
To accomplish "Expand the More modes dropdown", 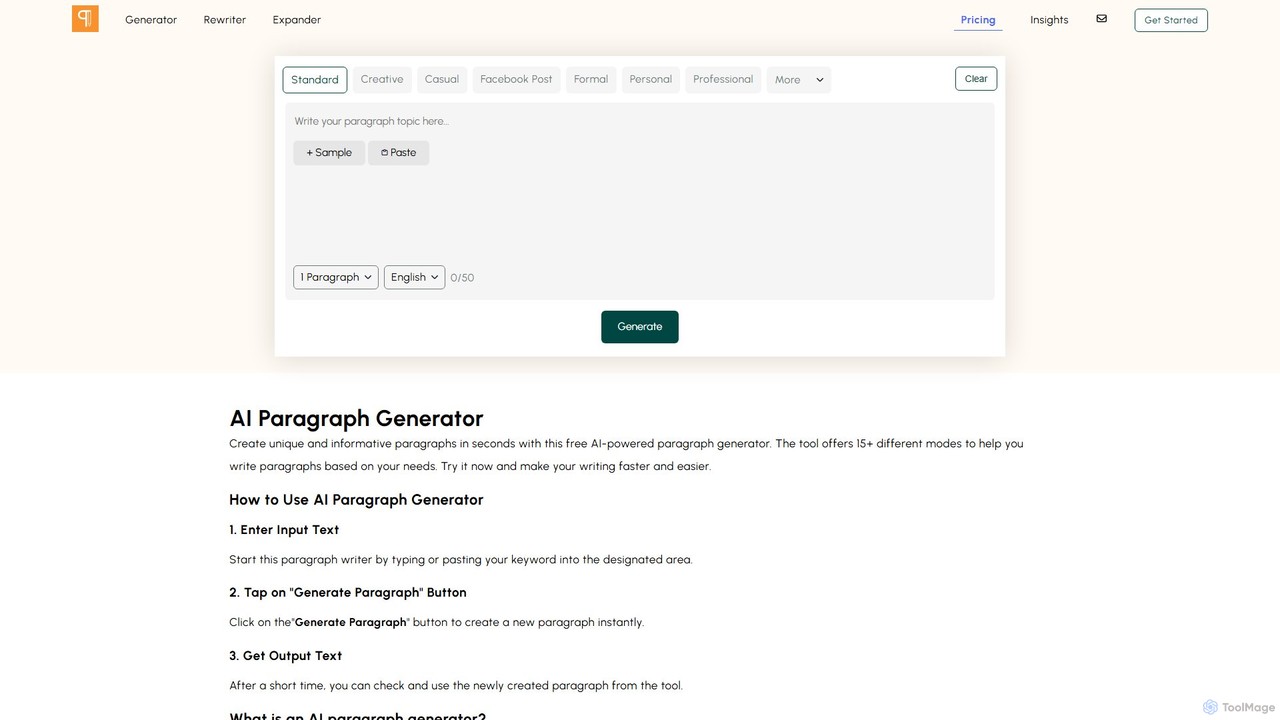I will click(x=799, y=80).
